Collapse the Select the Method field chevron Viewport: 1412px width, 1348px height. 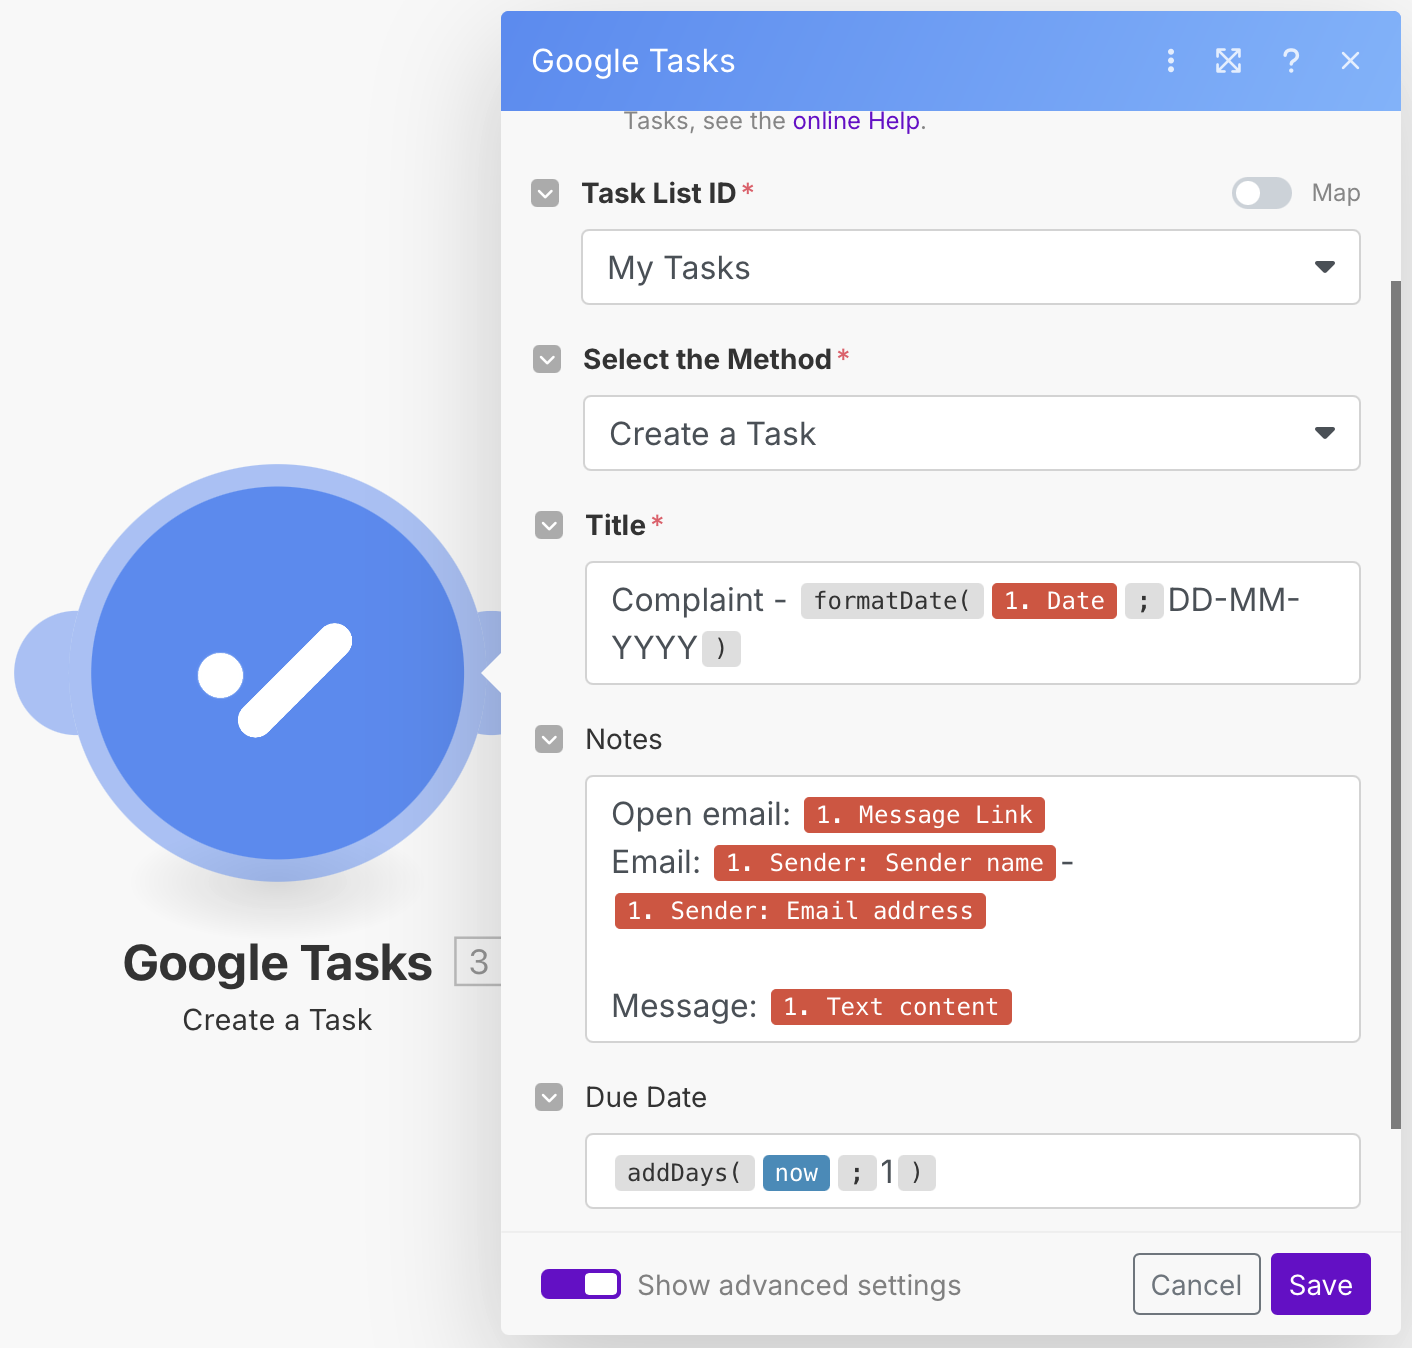(x=547, y=359)
